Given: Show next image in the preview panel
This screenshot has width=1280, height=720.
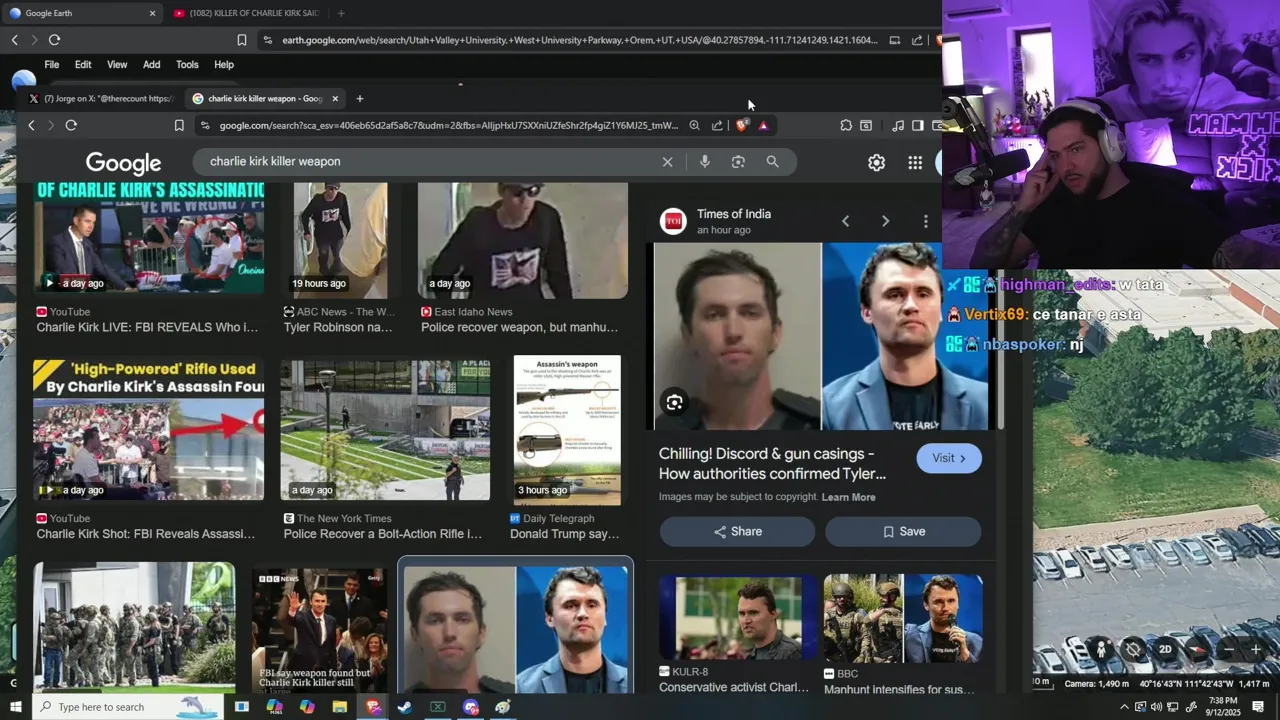Looking at the screenshot, I should (885, 221).
